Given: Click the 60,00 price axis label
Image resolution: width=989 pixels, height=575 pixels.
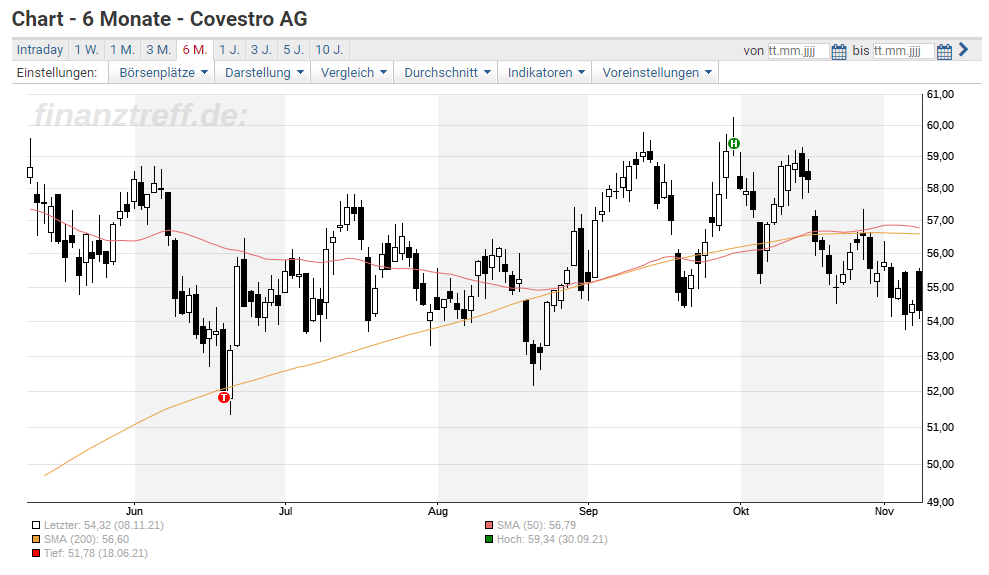Looking at the screenshot, I should pos(940,125).
